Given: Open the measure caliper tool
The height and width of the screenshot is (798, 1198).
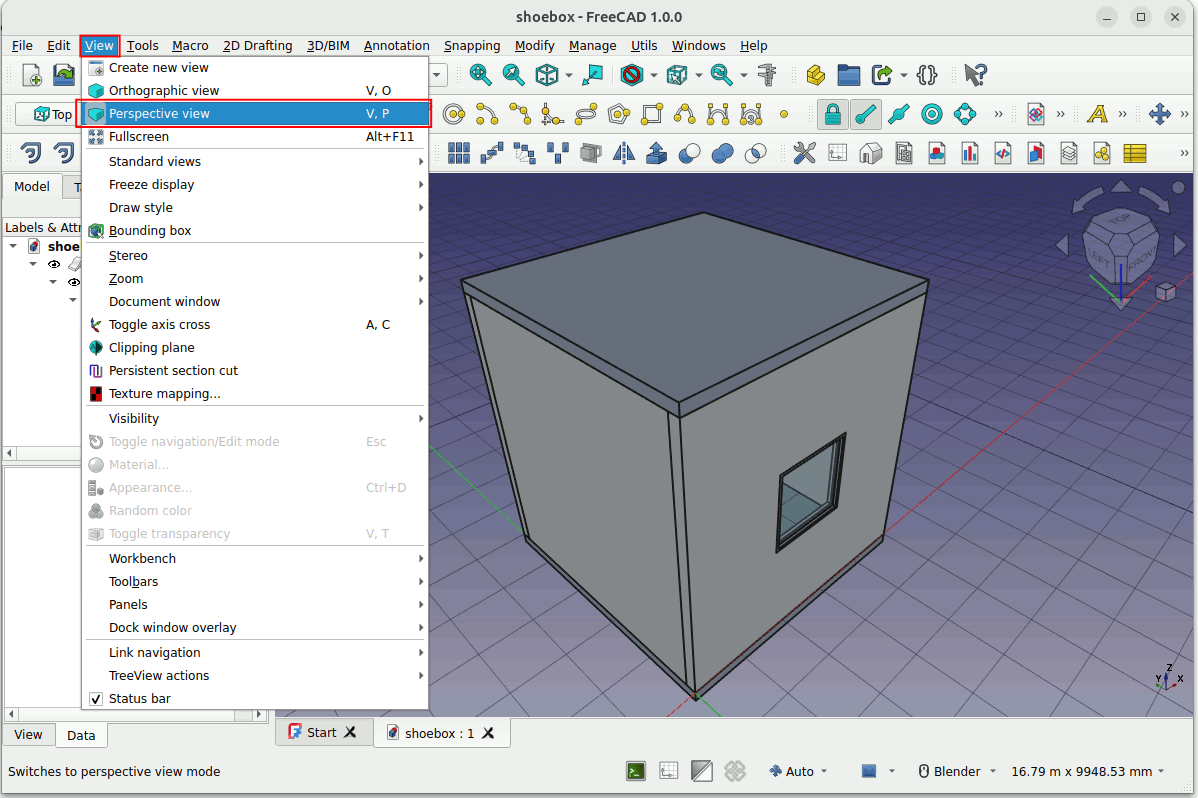Looking at the screenshot, I should click(x=768, y=74).
